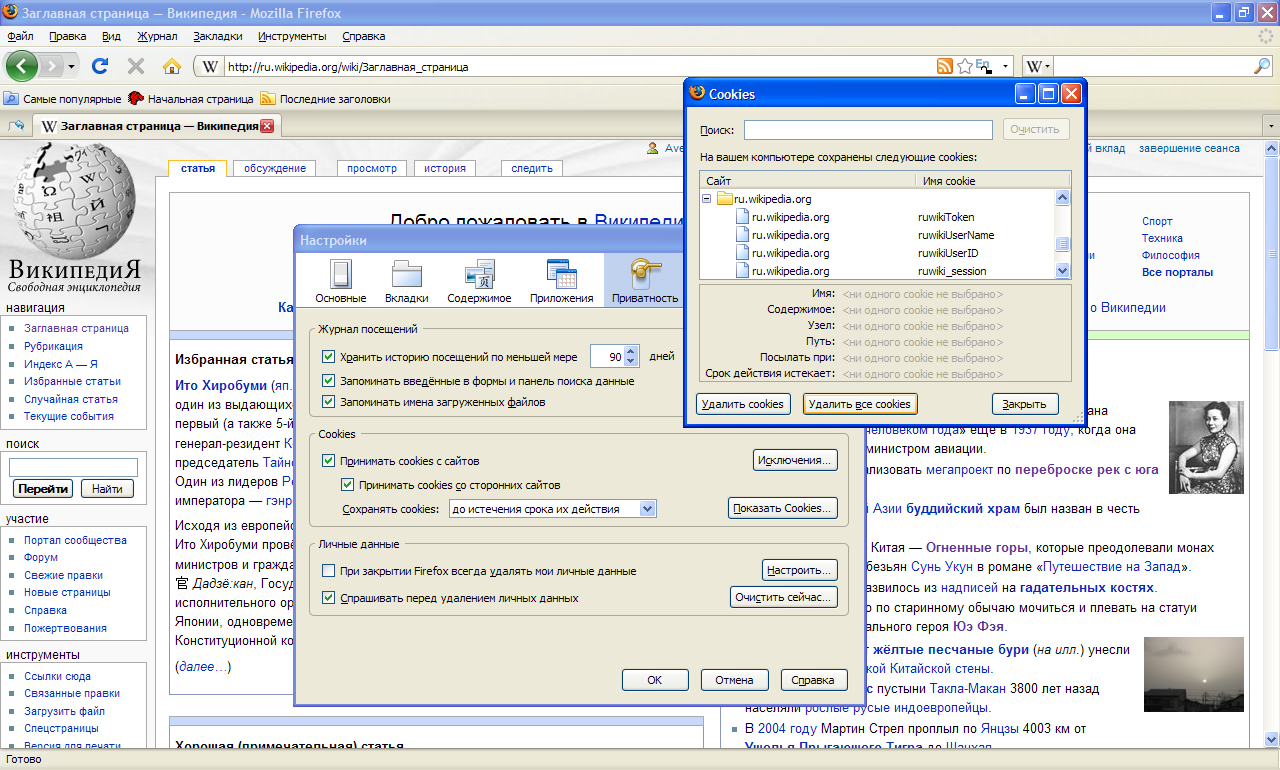Open the Основные settings pane

pyautogui.click(x=341, y=280)
